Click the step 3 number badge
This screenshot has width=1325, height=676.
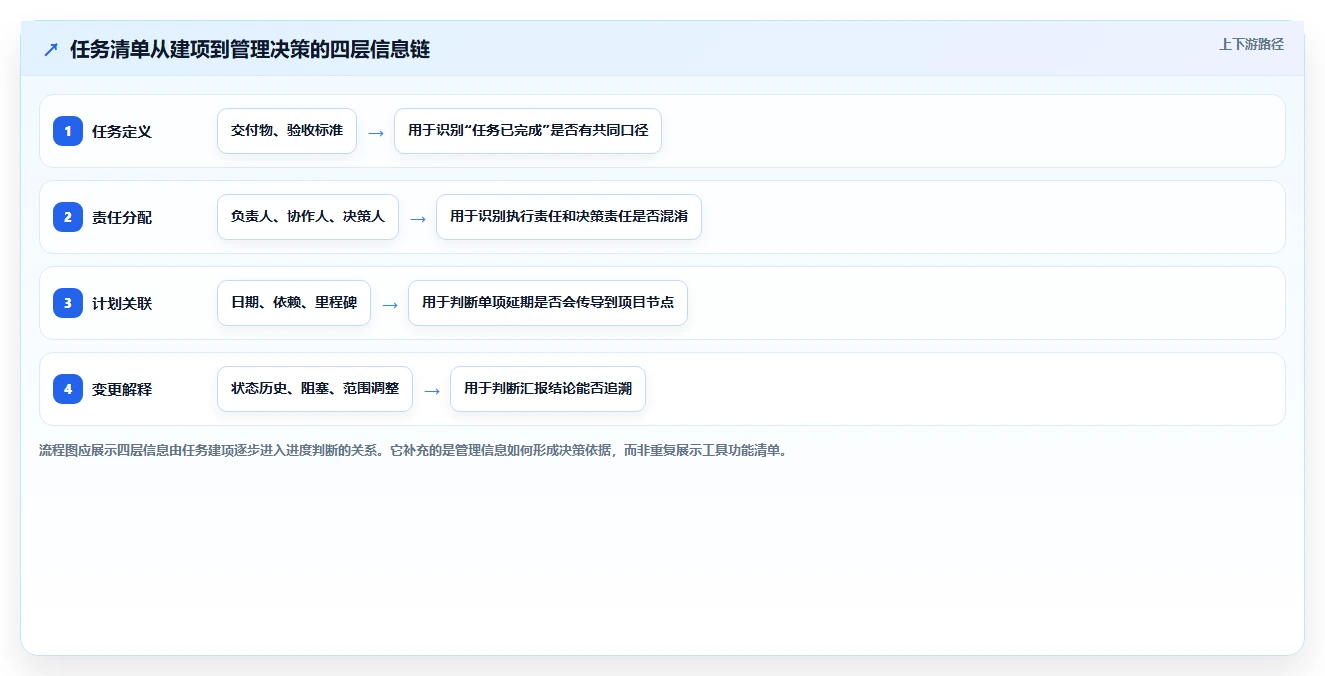(68, 303)
